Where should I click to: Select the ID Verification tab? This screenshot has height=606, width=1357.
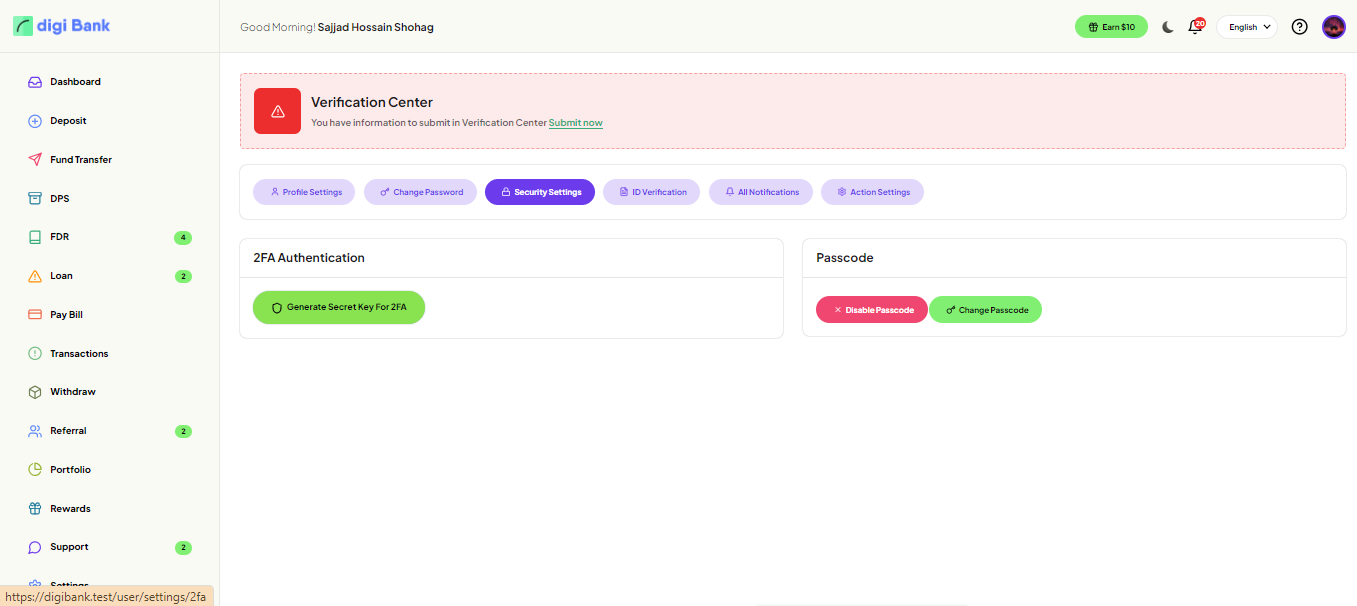pos(652,192)
